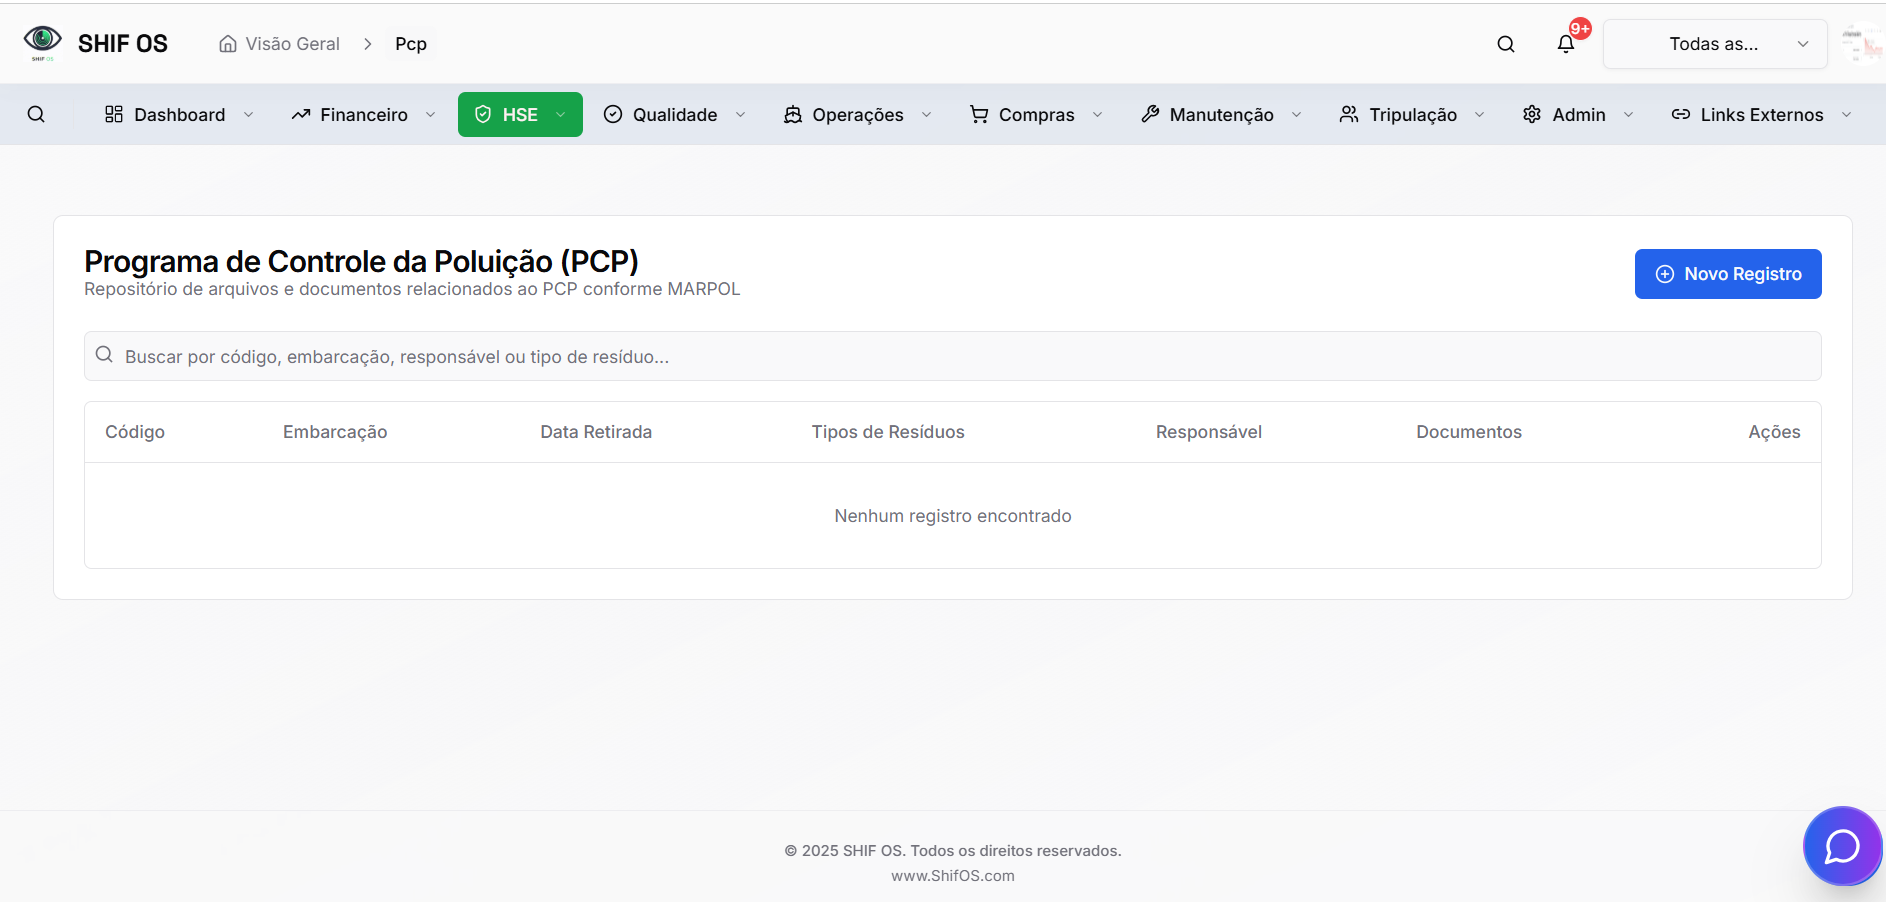Click the search field for buscar por código
Screen dimensions: 1886x902
tap(952, 356)
